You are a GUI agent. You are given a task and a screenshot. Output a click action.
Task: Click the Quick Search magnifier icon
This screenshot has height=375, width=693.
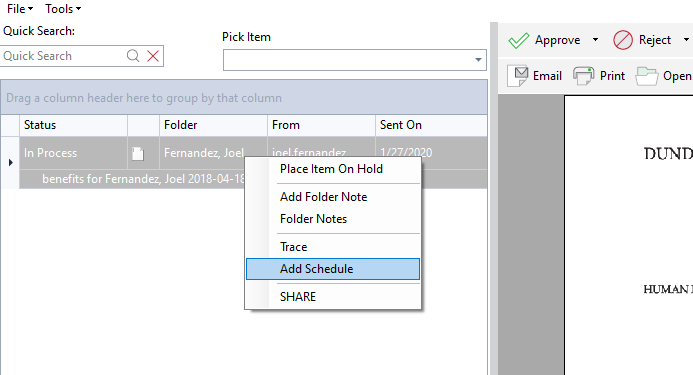pos(133,56)
